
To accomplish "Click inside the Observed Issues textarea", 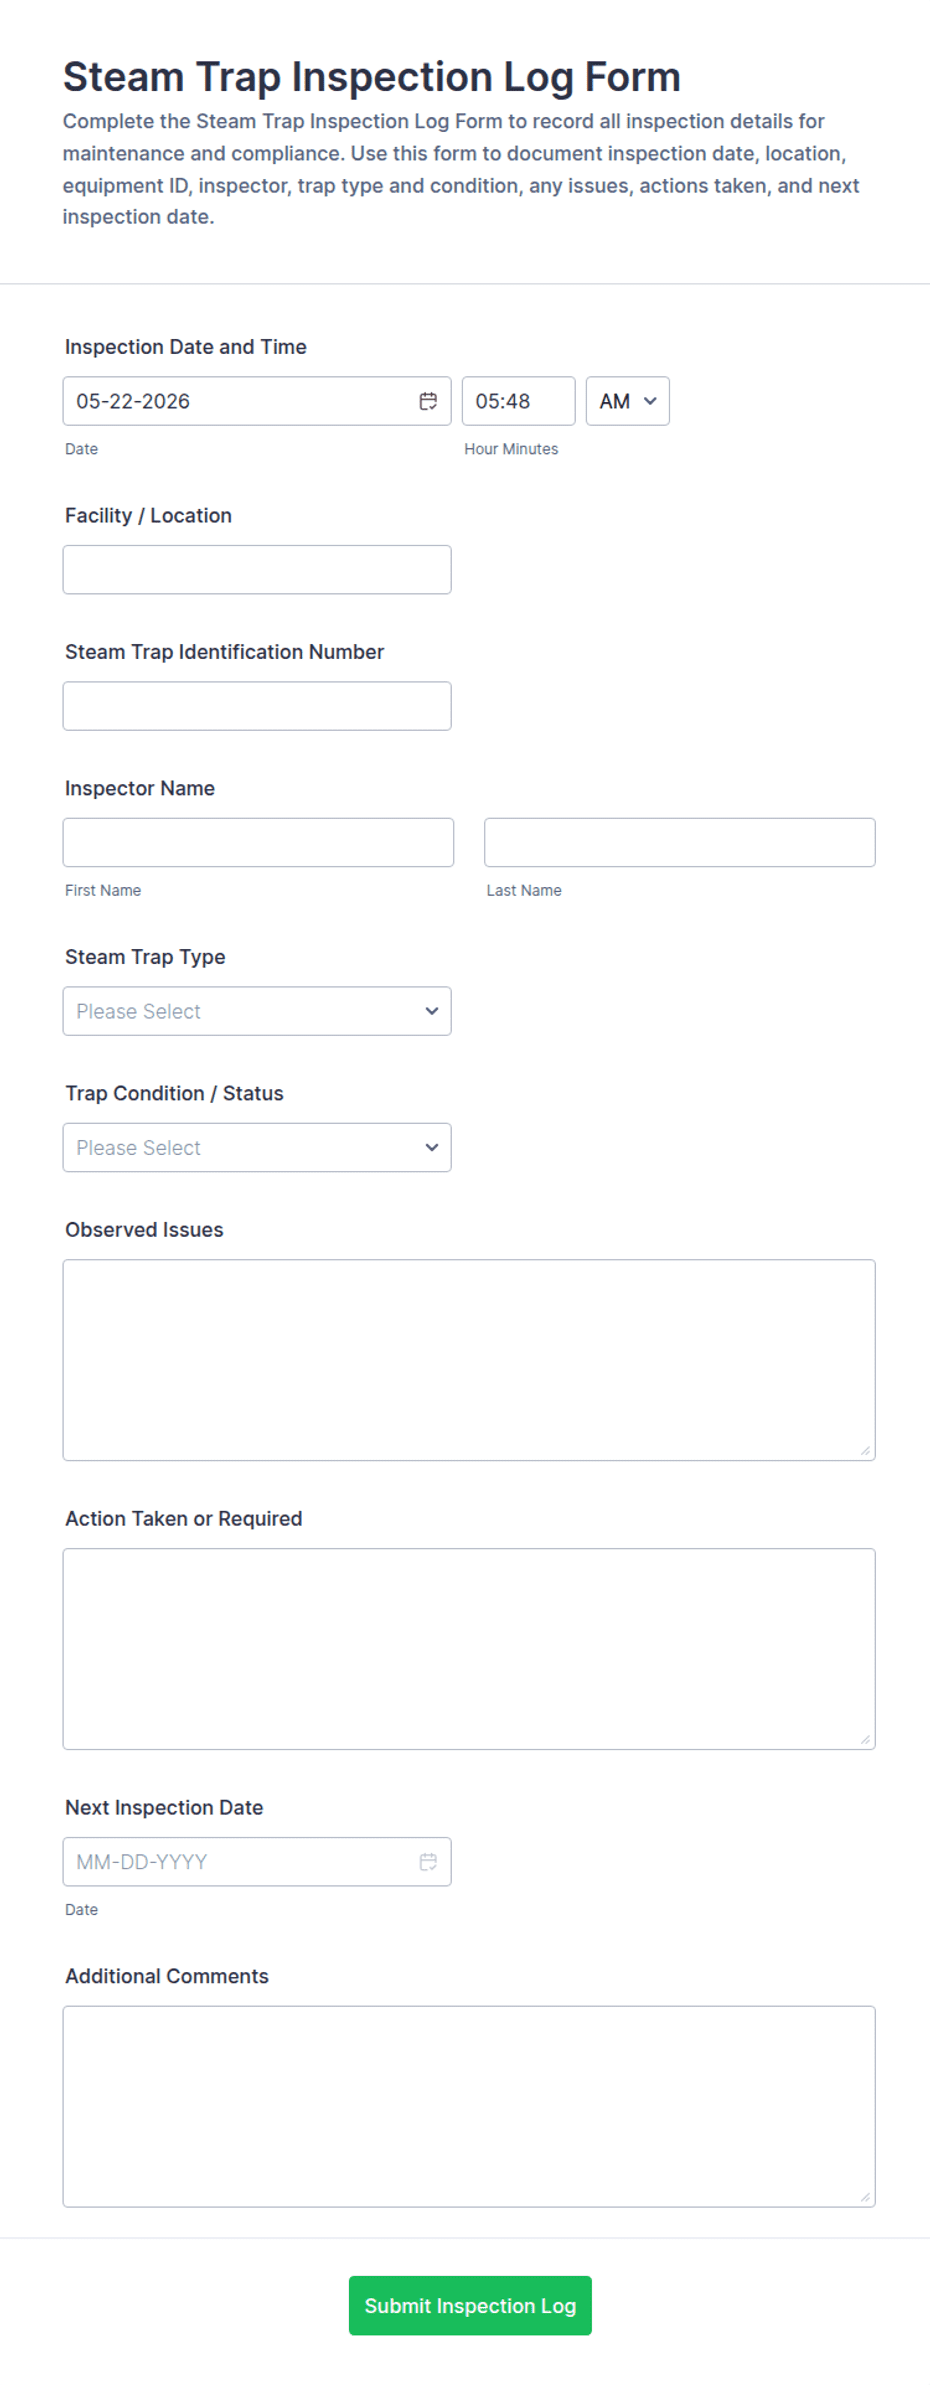I will (x=469, y=1360).
